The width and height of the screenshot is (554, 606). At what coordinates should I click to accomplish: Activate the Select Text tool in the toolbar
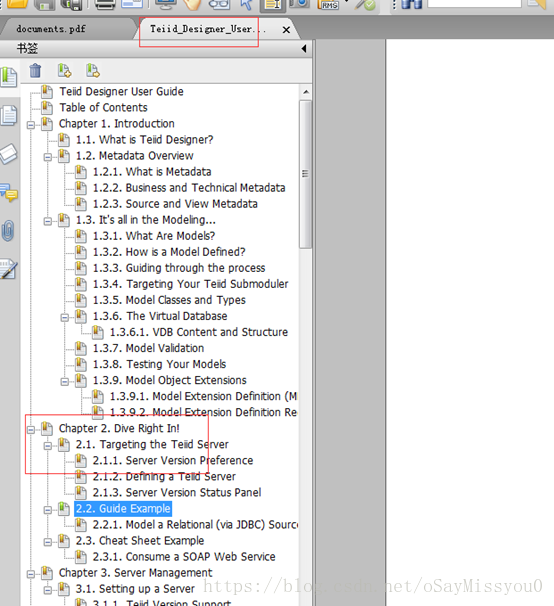[273, 5]
